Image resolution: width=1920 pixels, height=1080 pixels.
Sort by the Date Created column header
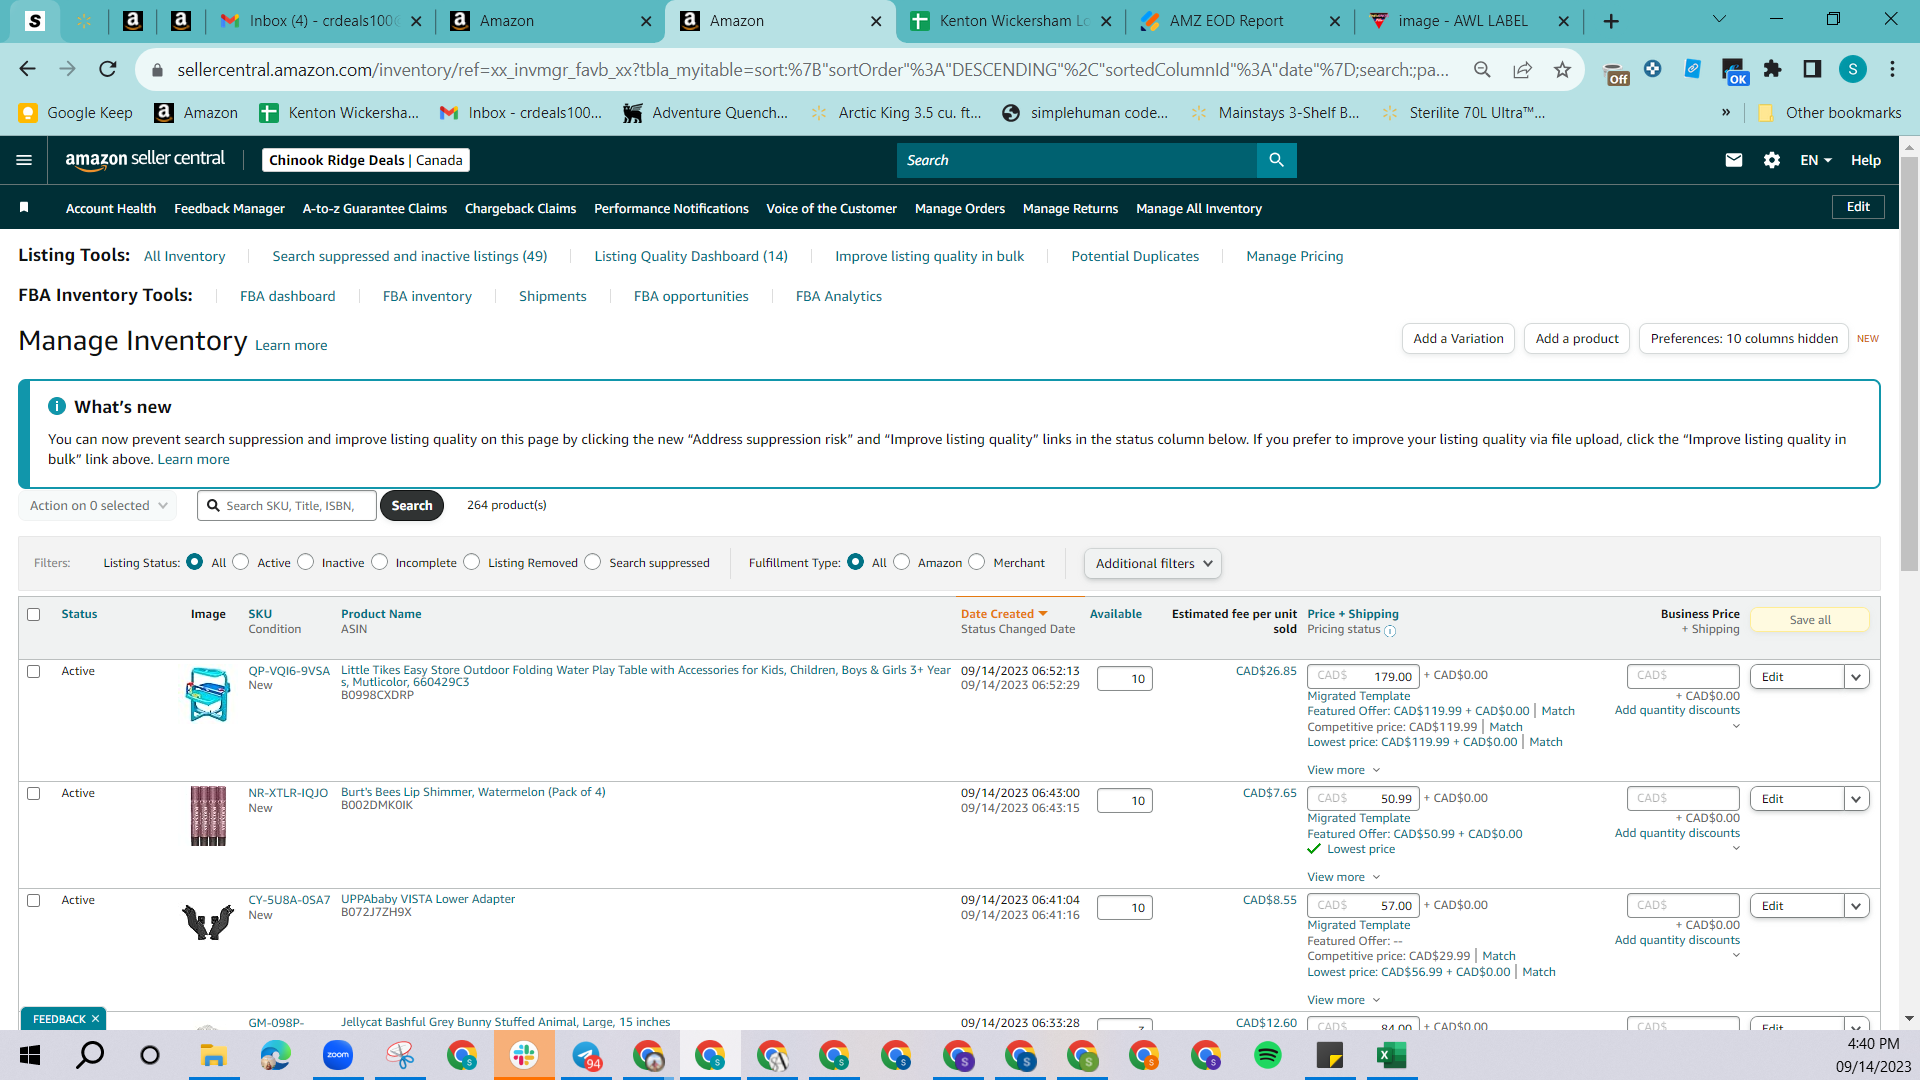[x=1004, y=614]
